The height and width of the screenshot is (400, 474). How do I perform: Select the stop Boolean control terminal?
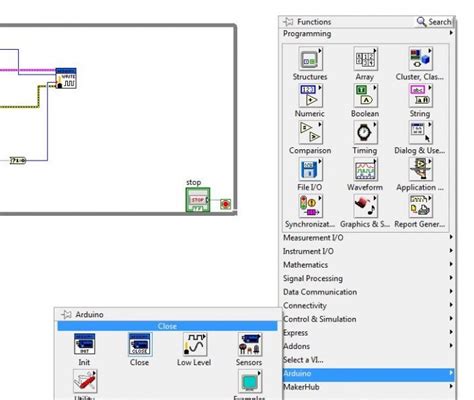[198, 200]
